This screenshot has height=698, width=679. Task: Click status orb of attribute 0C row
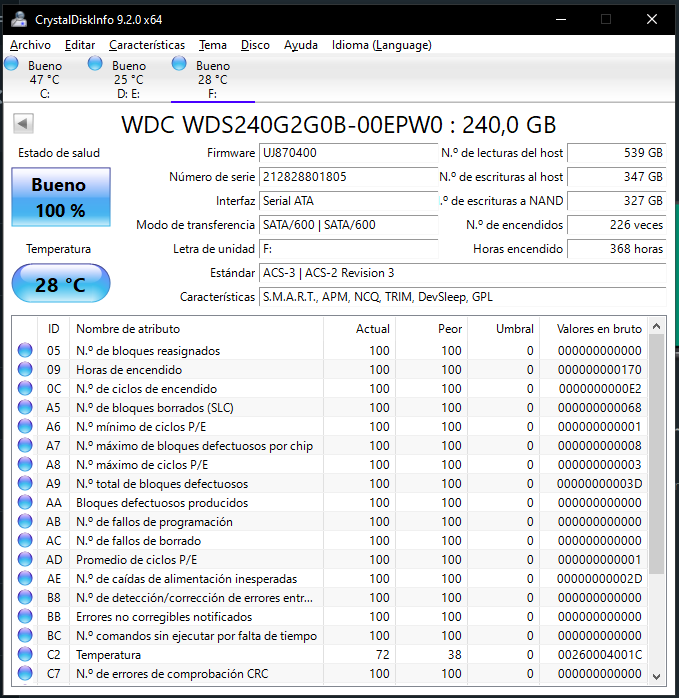[25, 388]
